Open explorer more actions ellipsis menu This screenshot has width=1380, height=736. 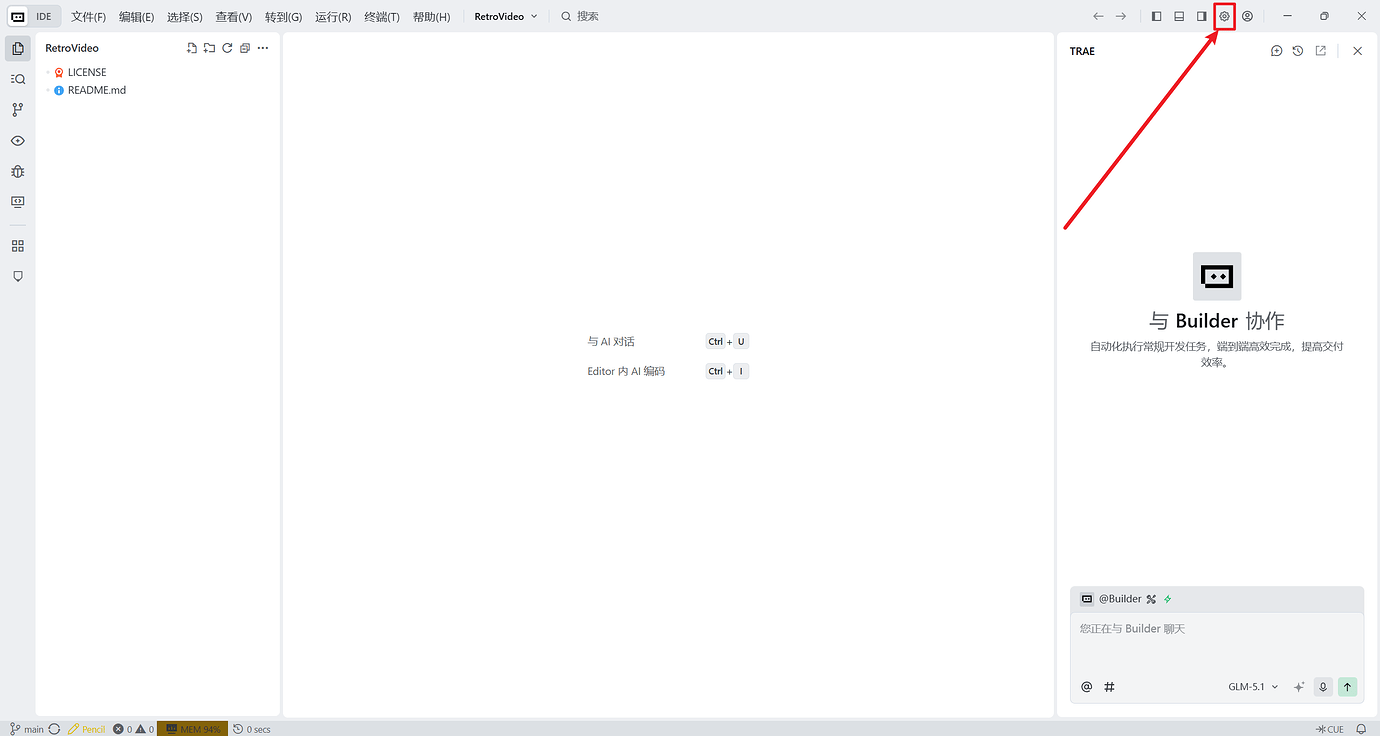(263, 48)
